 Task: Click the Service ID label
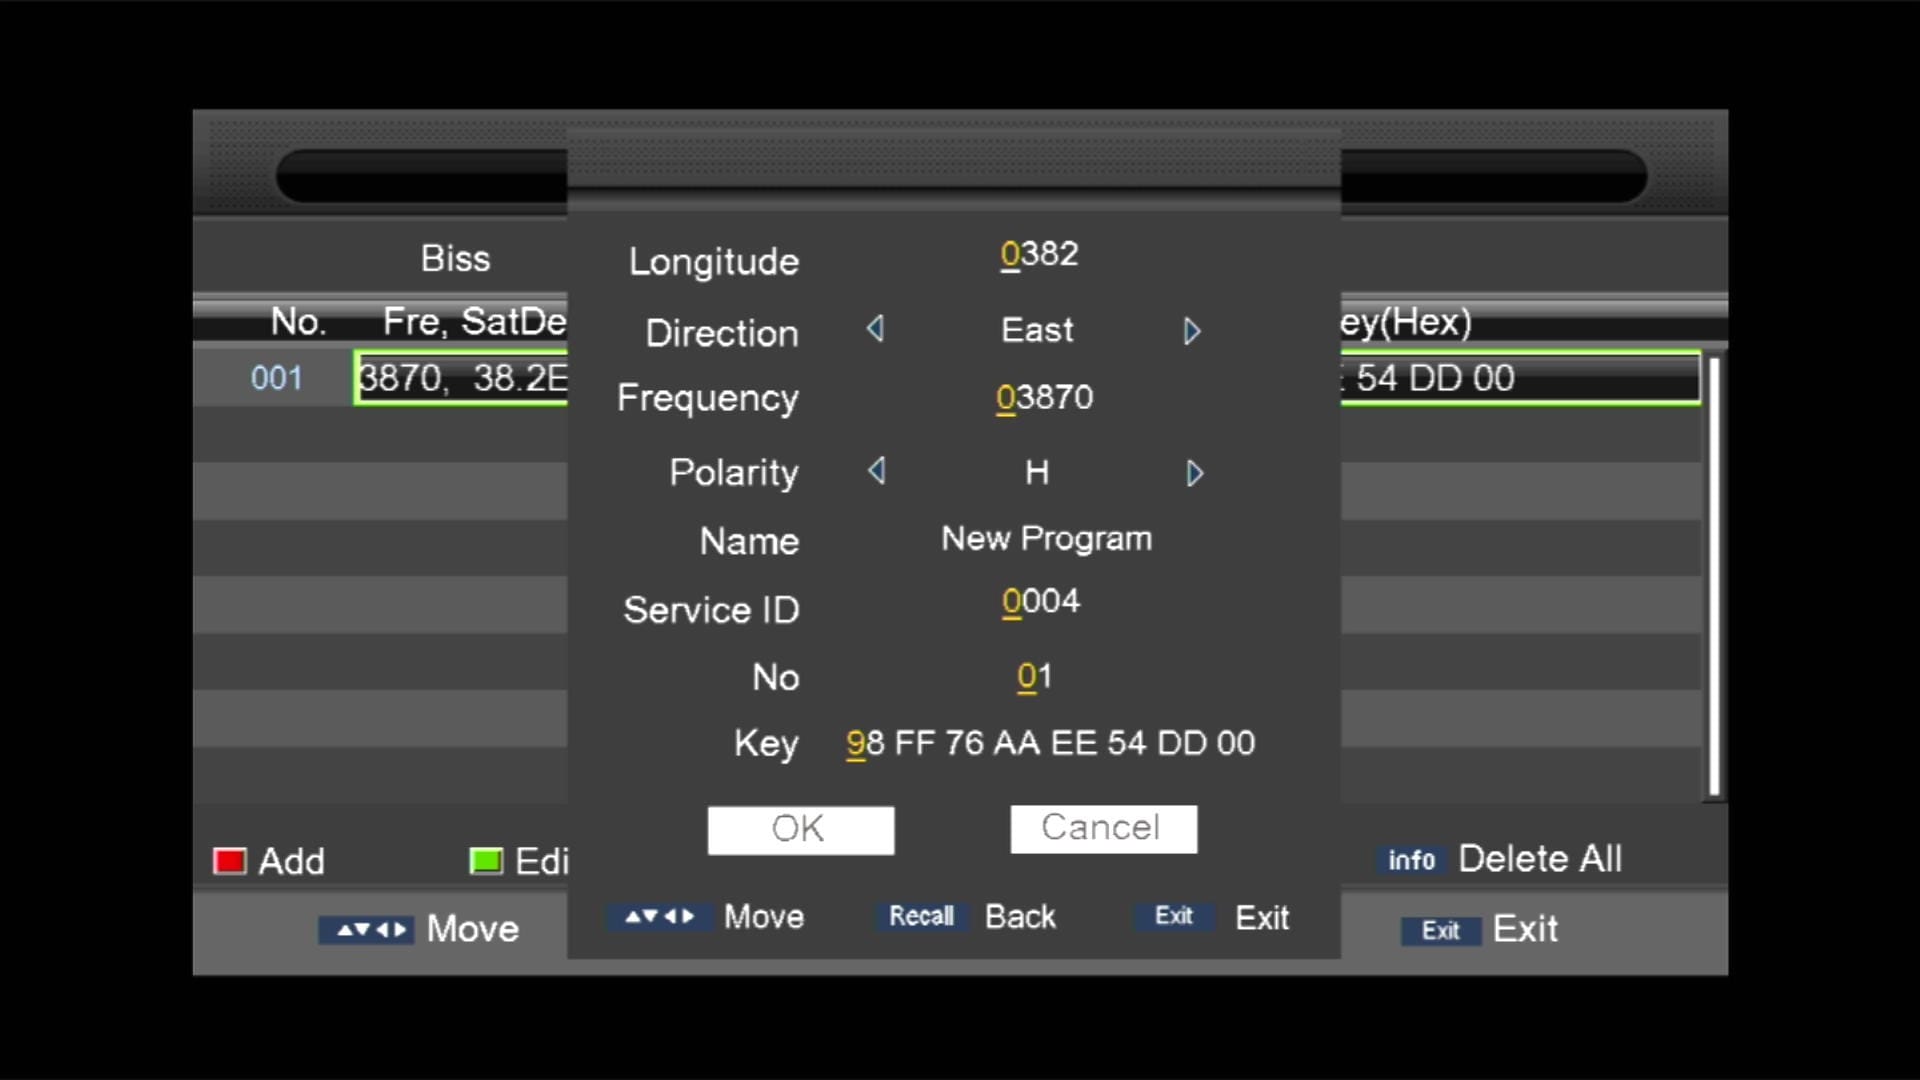(x=711, y=610)
